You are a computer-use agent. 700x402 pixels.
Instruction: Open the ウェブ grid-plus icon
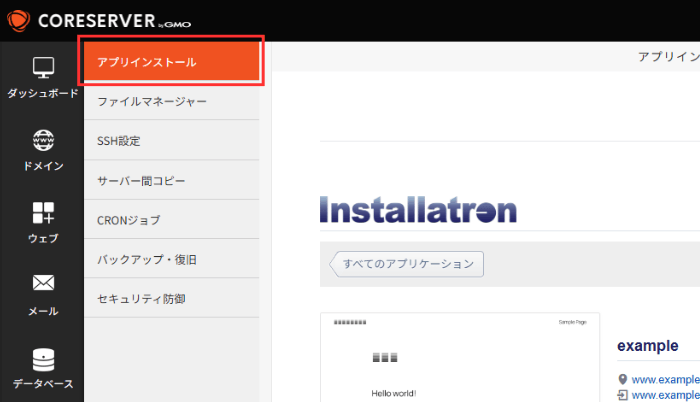pos(43,213)
